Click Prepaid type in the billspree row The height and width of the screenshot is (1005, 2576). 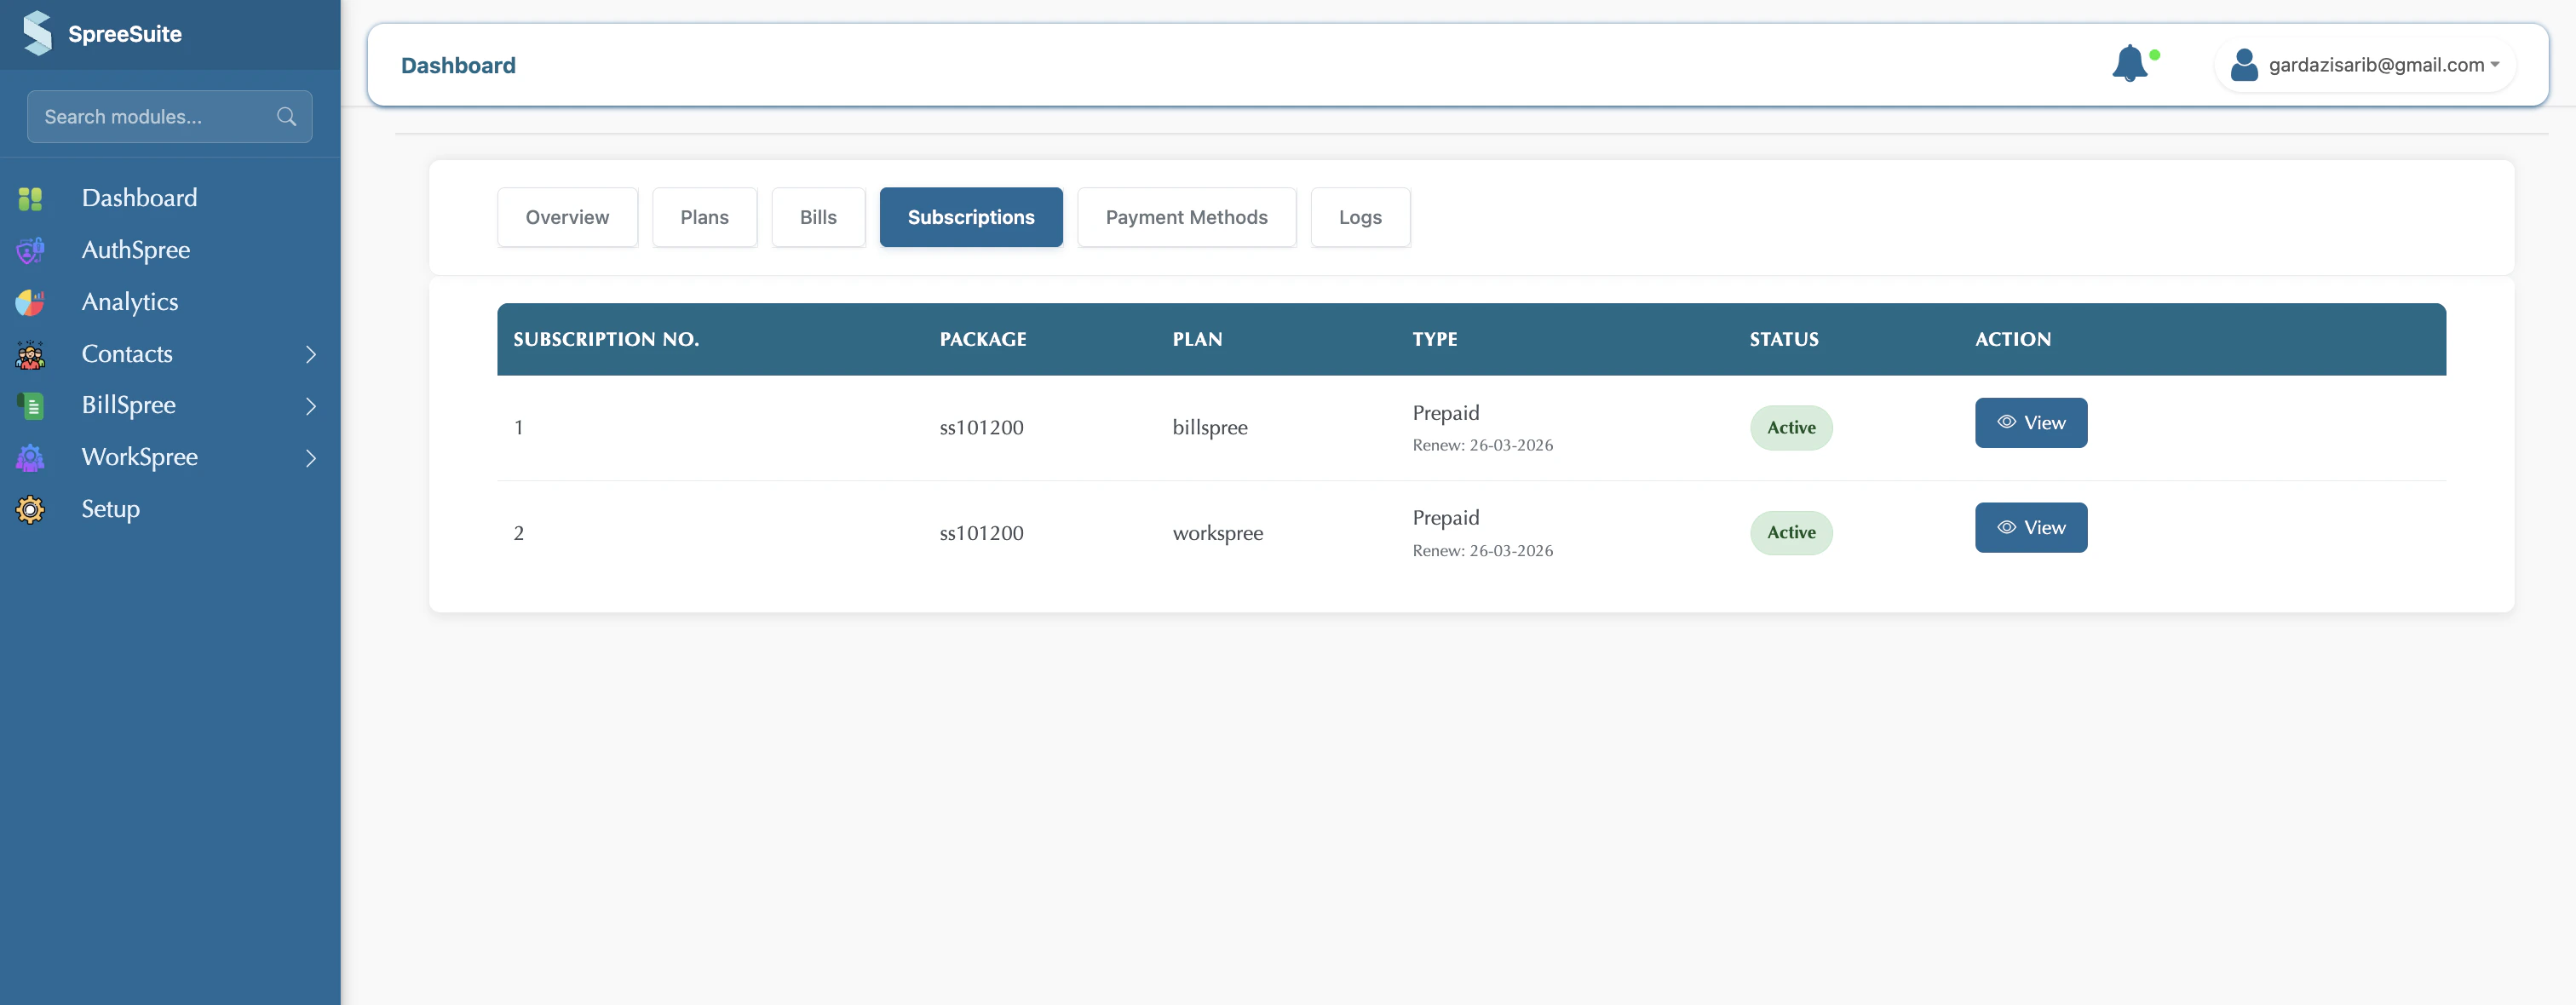(1445, 413)
